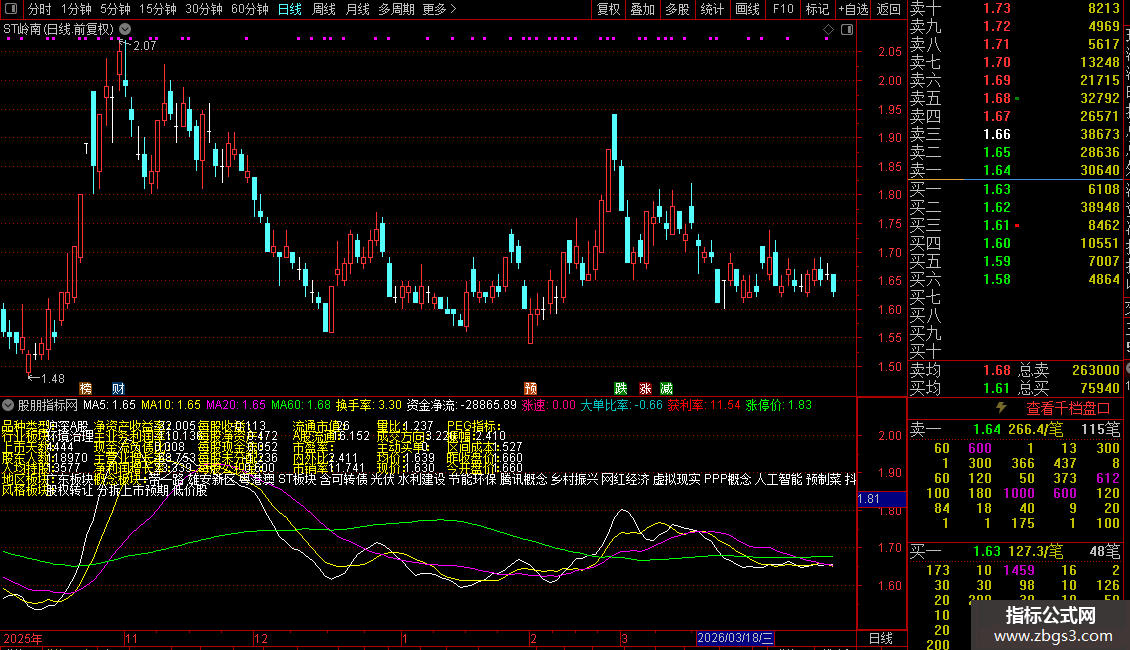Click the 2026/03/18 date marker on timeline
Viewport: 1130px width, 650px height.
coord(735,638)
